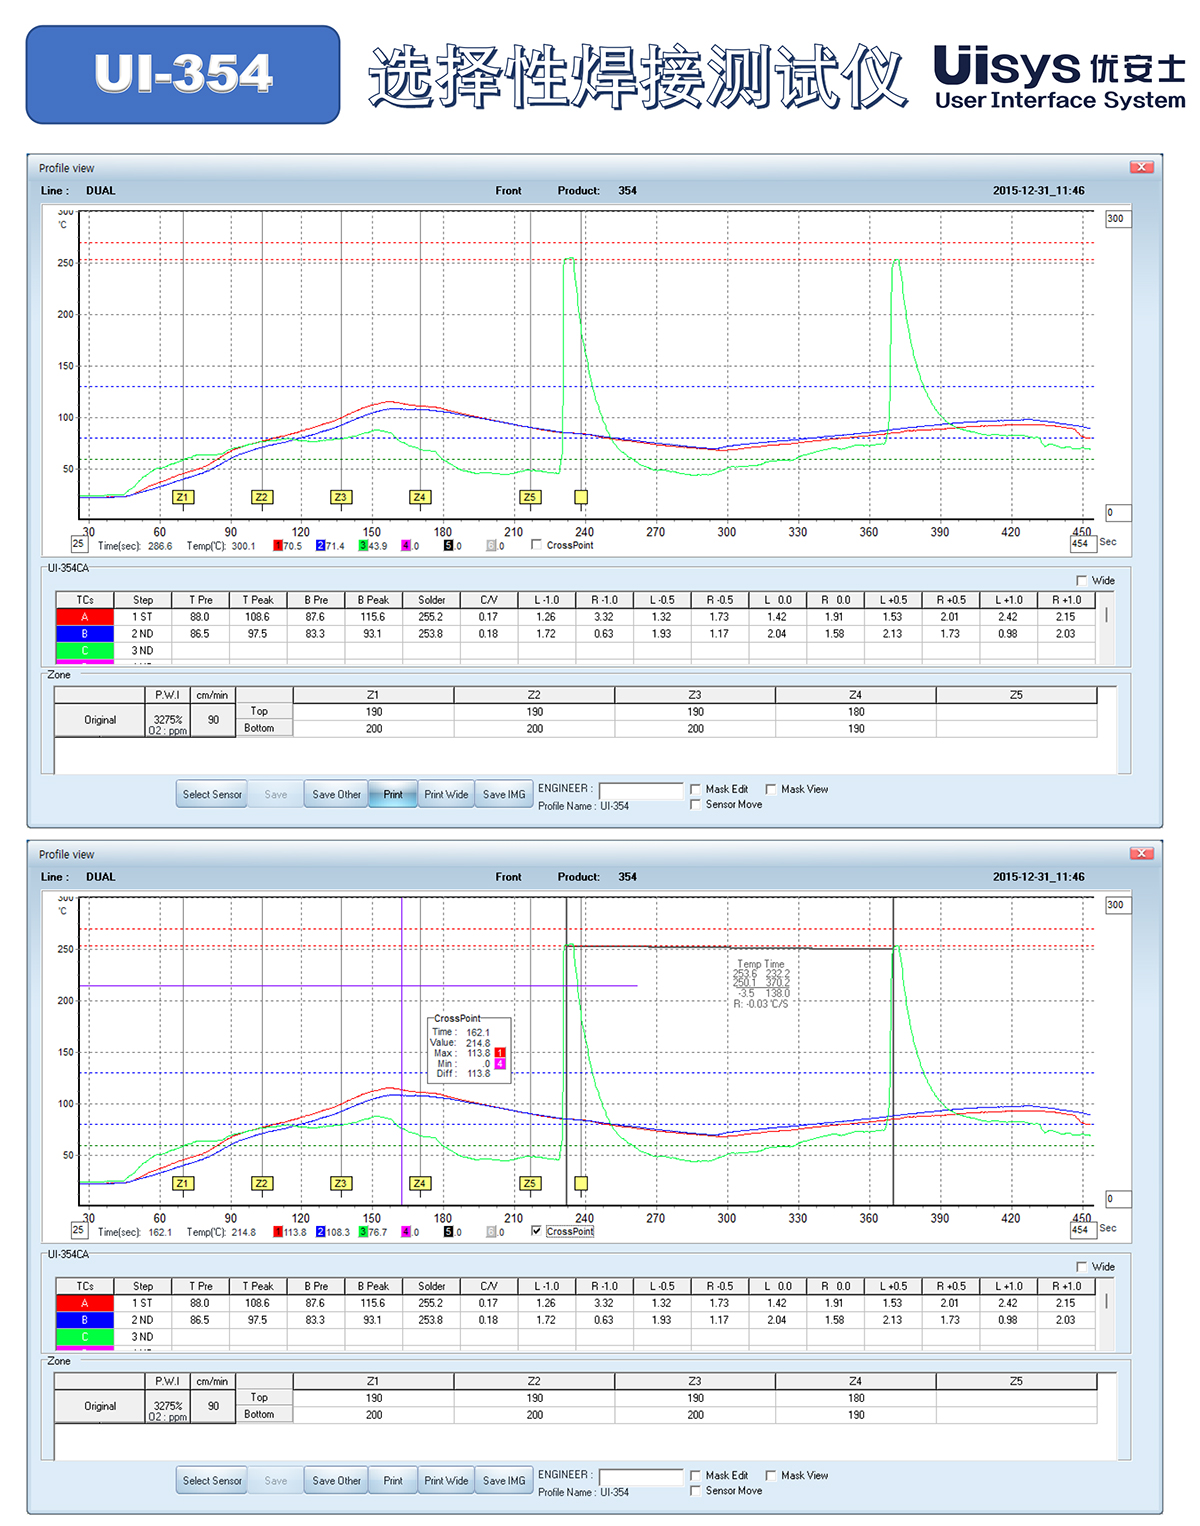Screen dimensions: 1200x1526
Task: Click the Z3 zone marker in the lower chart
Action: click(341, 1183)
